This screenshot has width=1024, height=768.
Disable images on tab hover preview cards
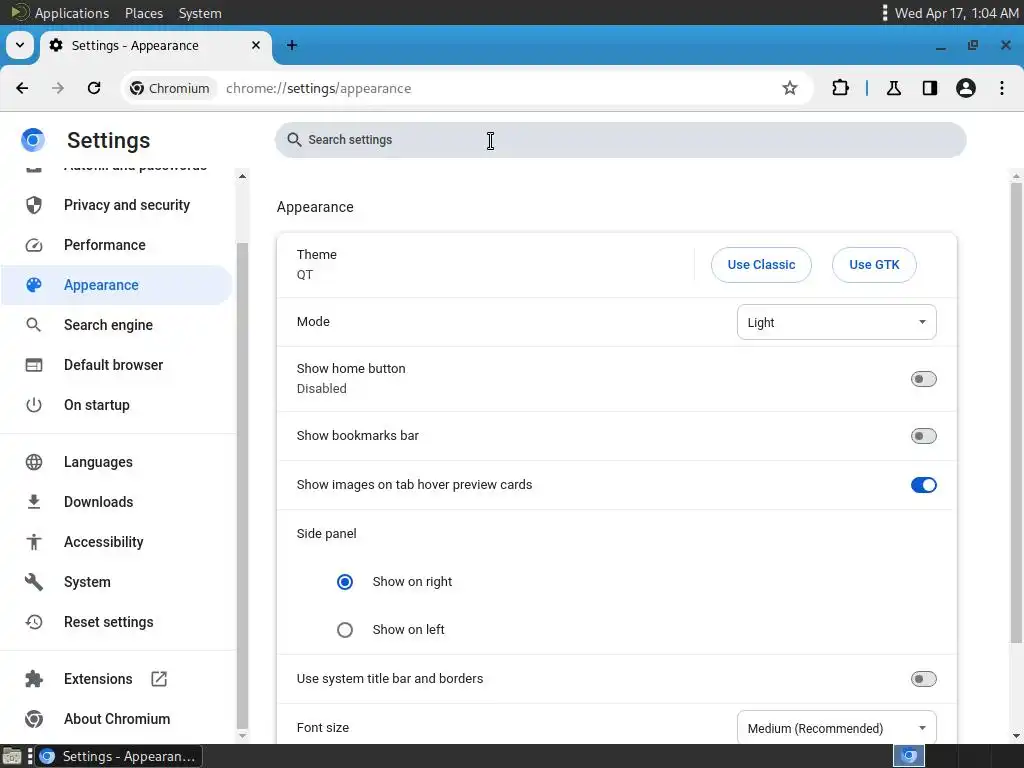(923, 485)
